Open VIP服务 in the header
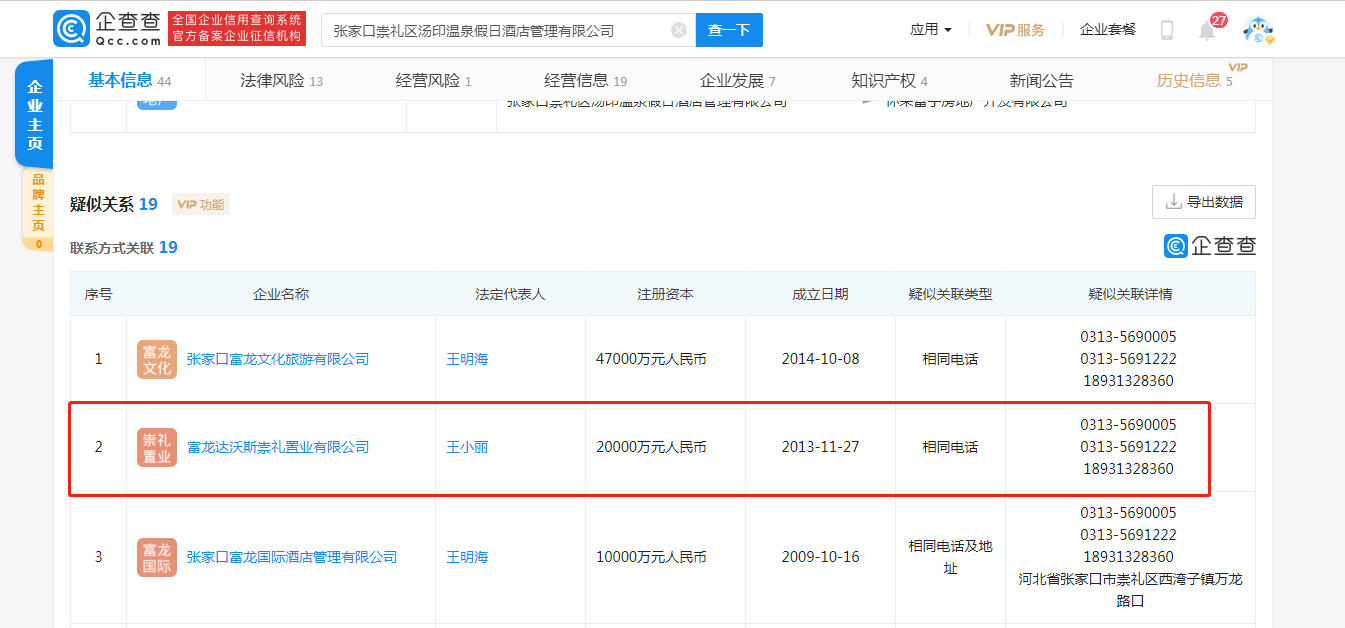 tap(1015, 30)
